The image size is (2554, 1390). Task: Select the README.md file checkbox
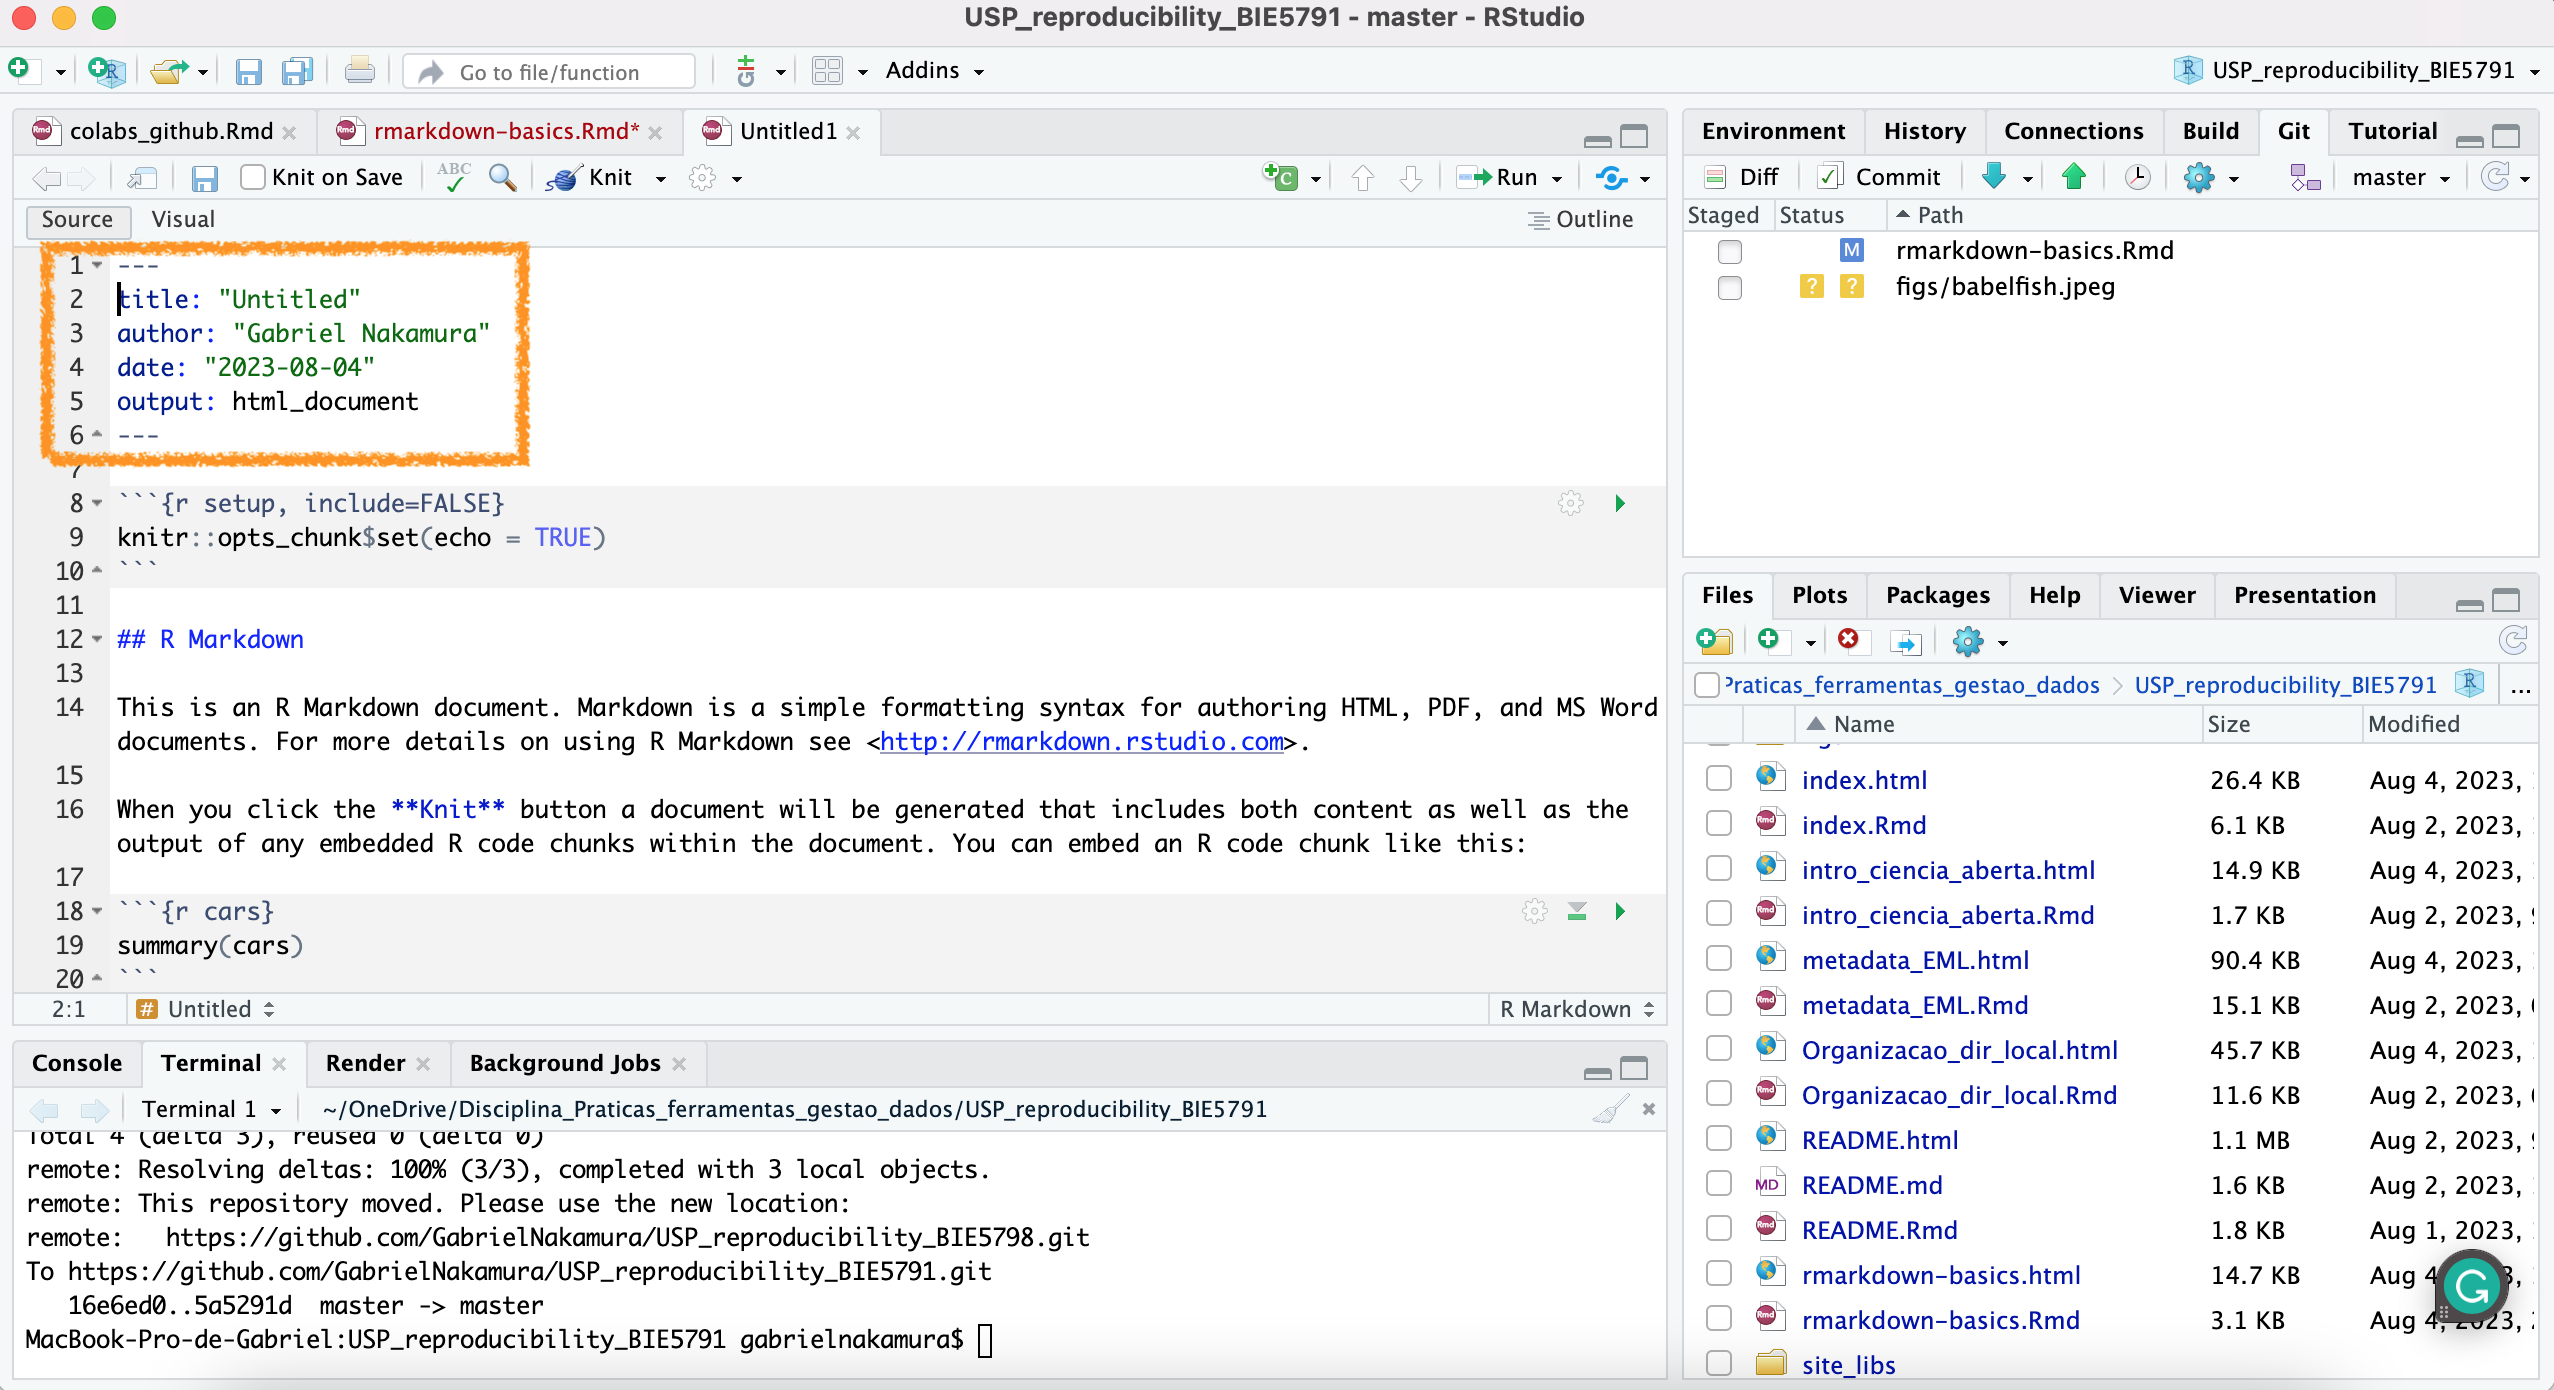tap(1718, 1184)
